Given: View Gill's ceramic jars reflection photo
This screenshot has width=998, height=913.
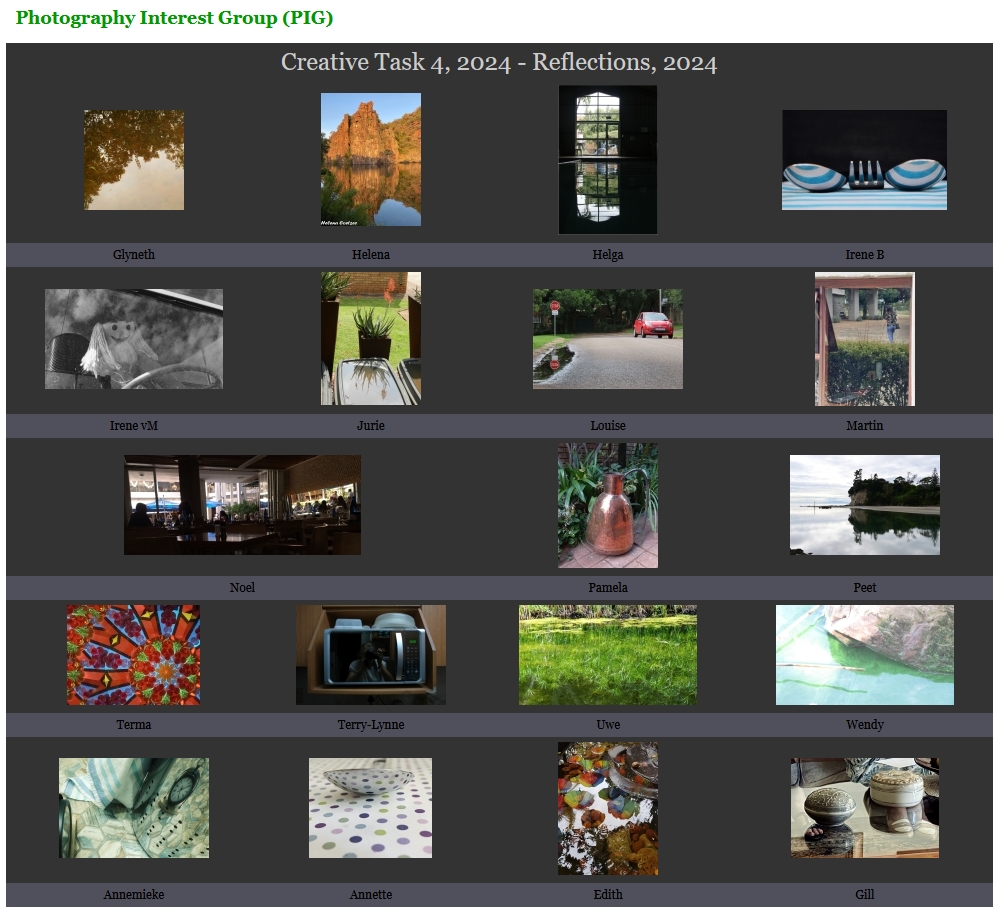Looking at the screenshot, I should click(864, 808).
